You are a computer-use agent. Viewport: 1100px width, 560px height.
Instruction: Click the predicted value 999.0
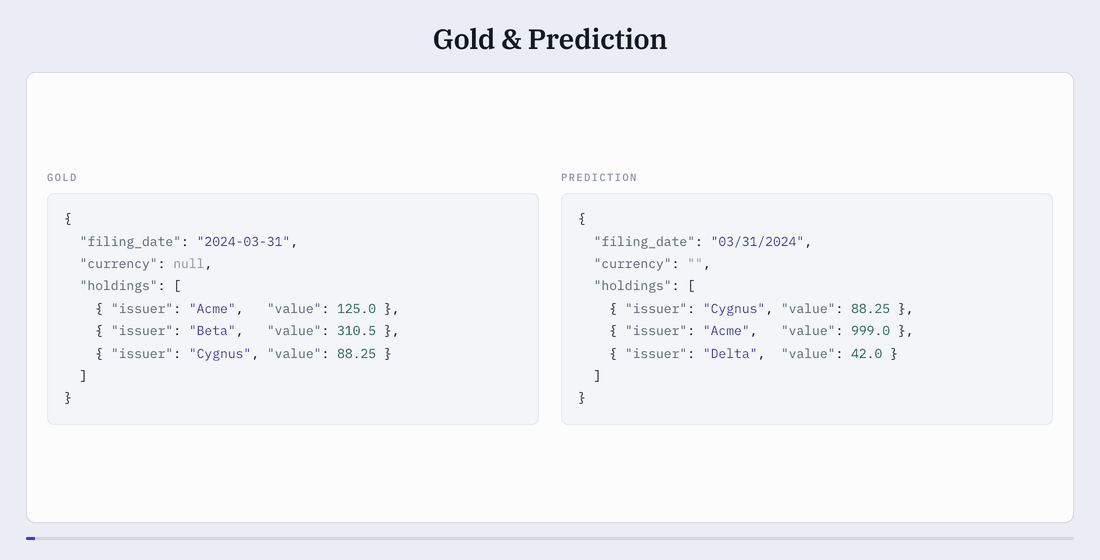[871, 331]
